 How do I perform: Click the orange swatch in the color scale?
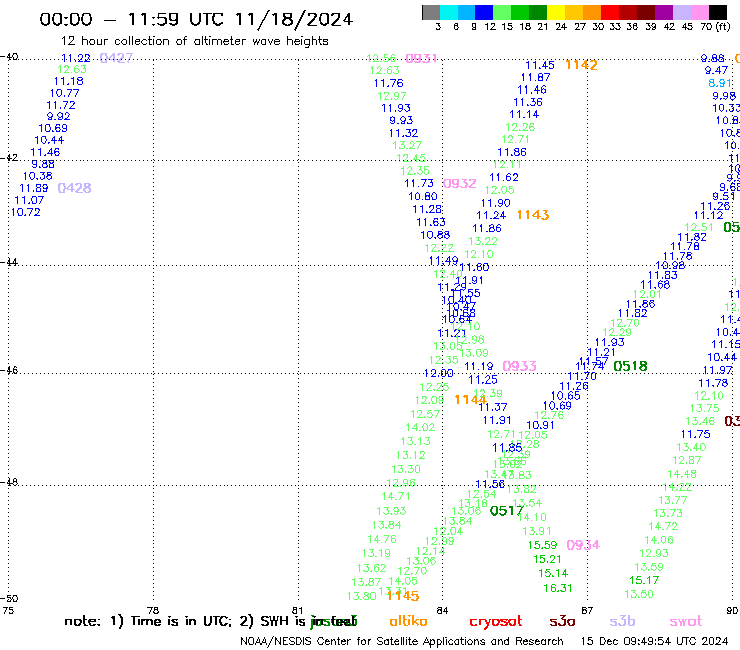(x=592, y=12)
